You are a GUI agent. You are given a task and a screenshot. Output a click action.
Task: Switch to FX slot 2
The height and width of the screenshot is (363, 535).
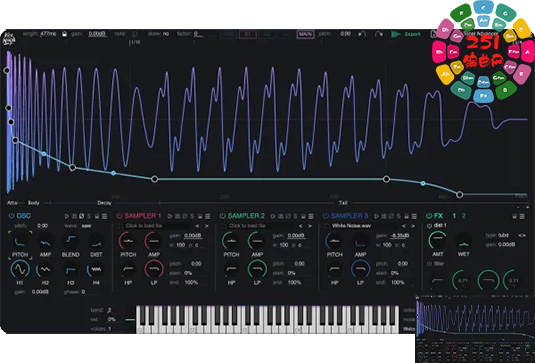coord(463,216)
